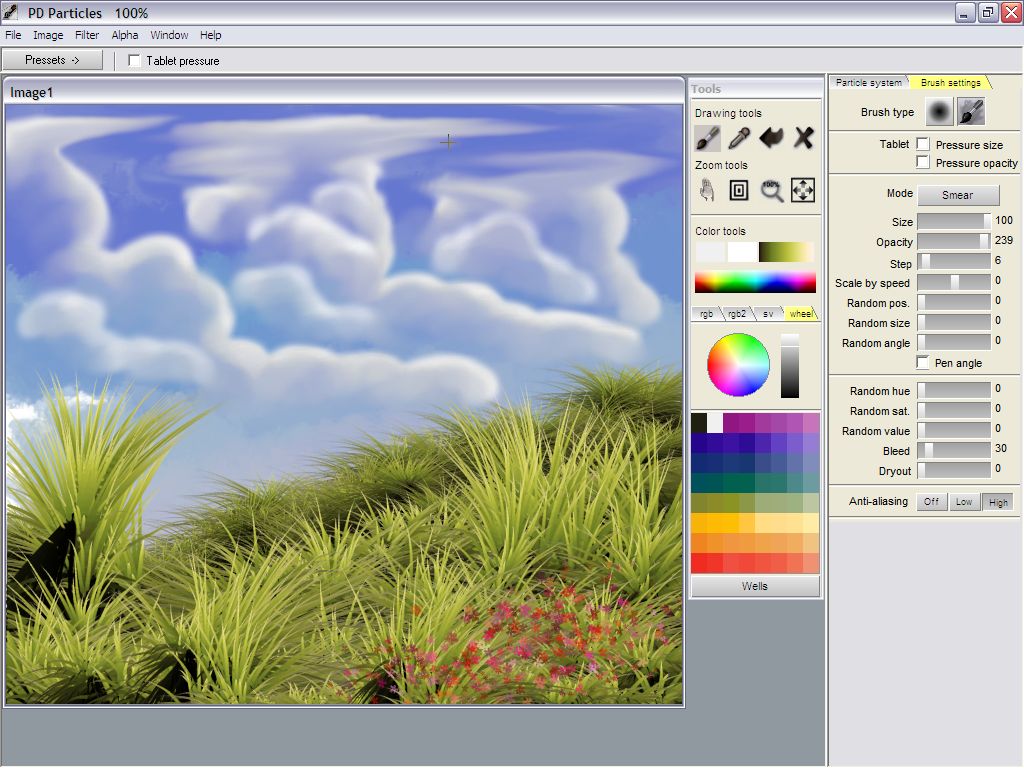Enable Tablet pressure checkbox in toolbar
The image size is (1024, 768).
(x=135, y=61)
